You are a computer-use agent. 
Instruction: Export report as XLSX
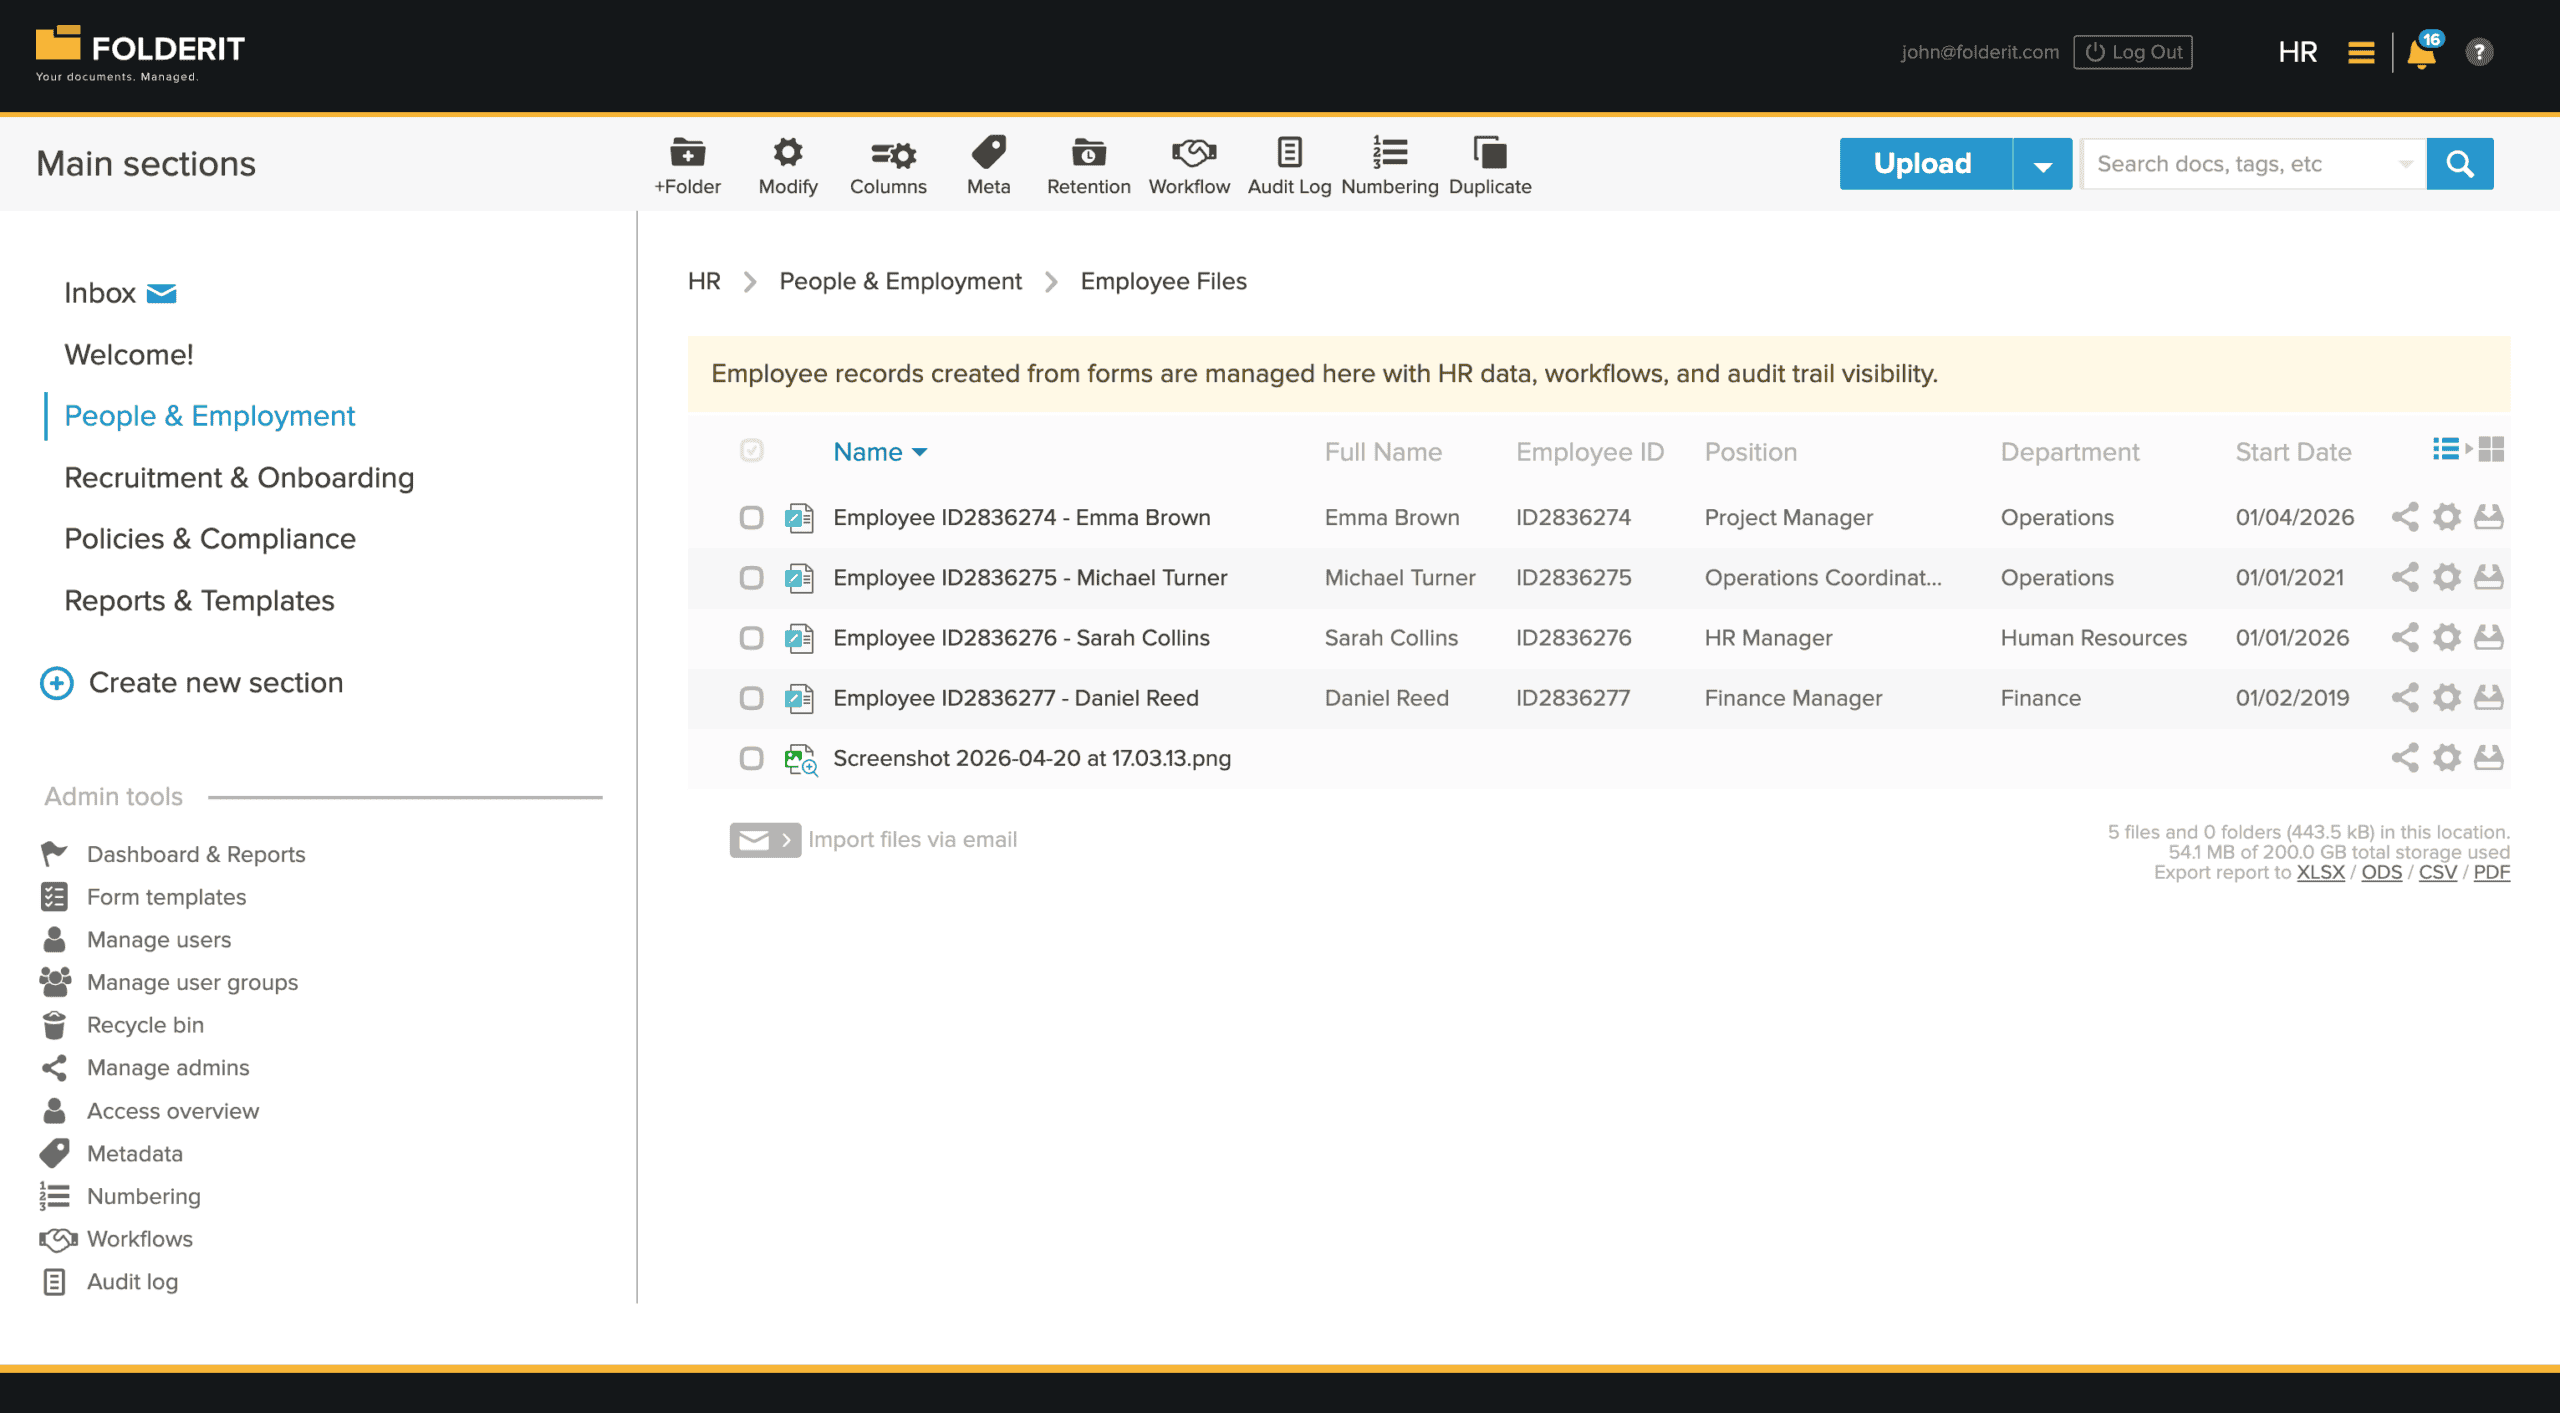pos(2320,872)
